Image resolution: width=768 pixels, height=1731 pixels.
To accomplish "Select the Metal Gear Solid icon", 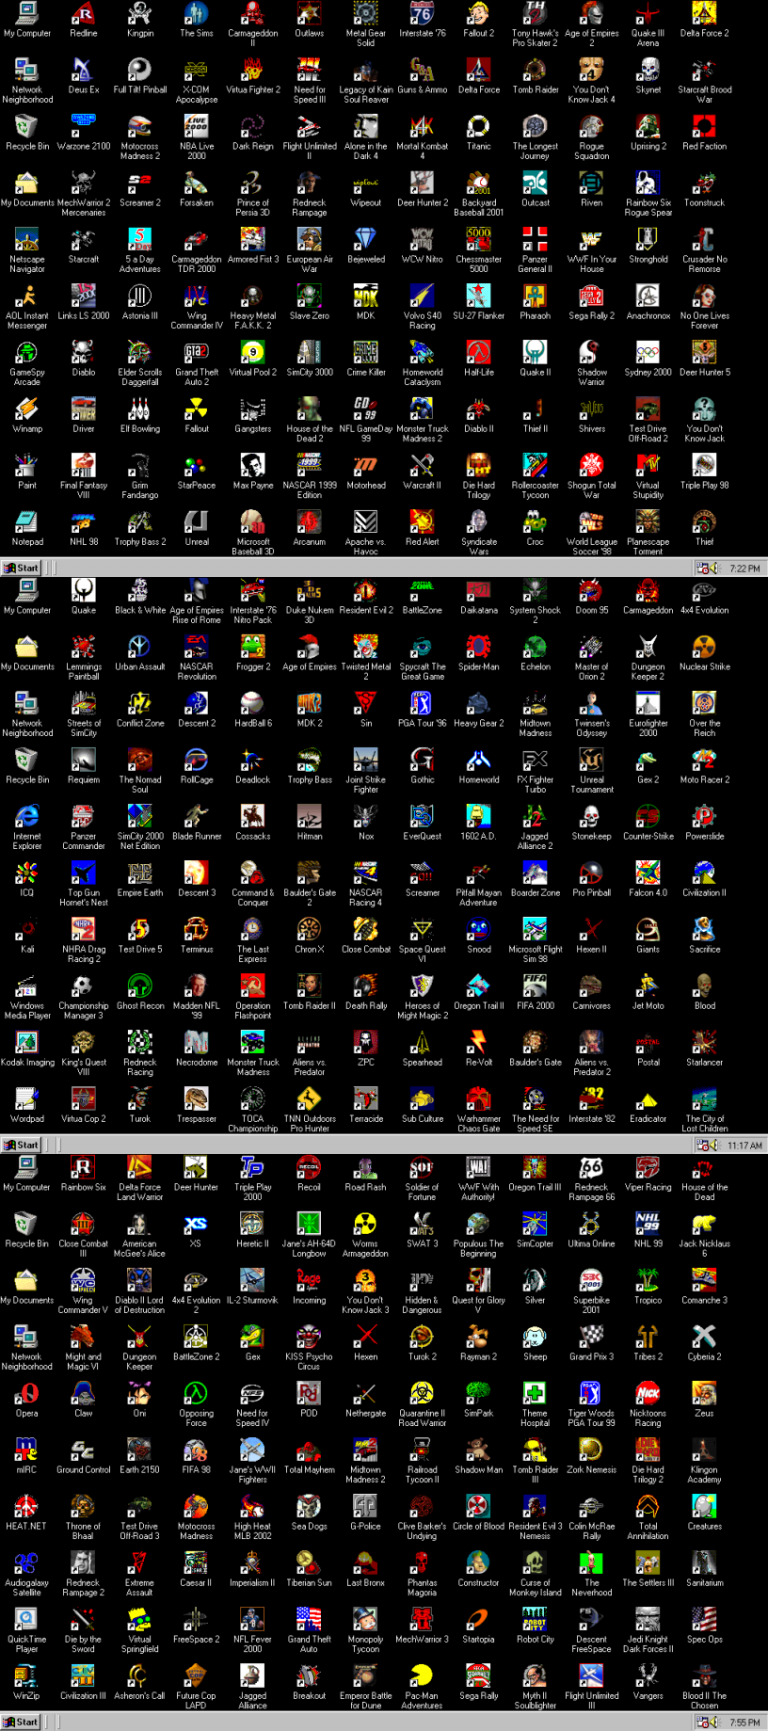I will pos(366,13).
